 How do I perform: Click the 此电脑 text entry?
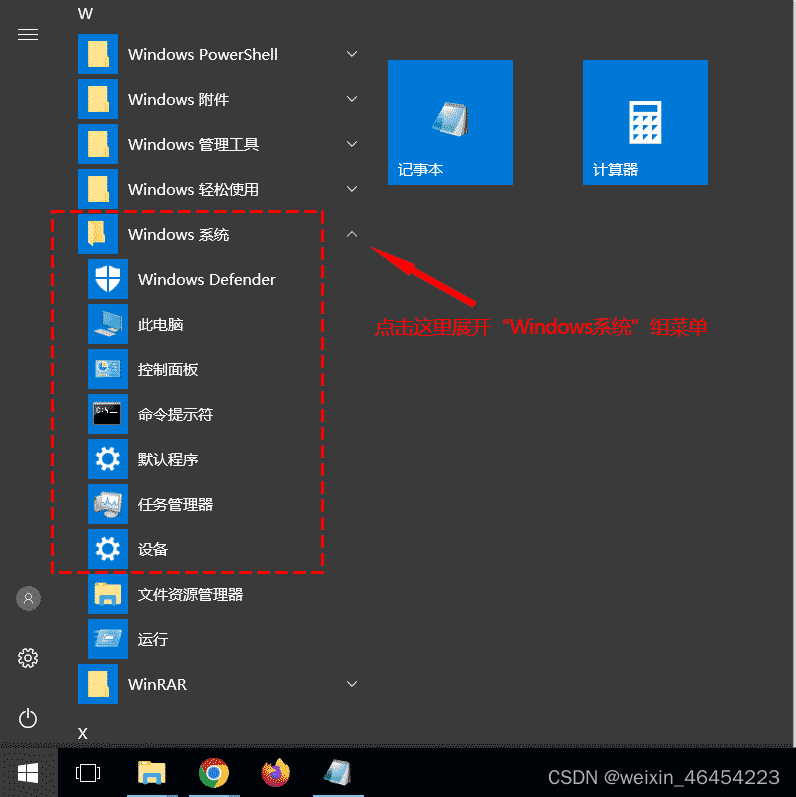click(x=161, y=324)
